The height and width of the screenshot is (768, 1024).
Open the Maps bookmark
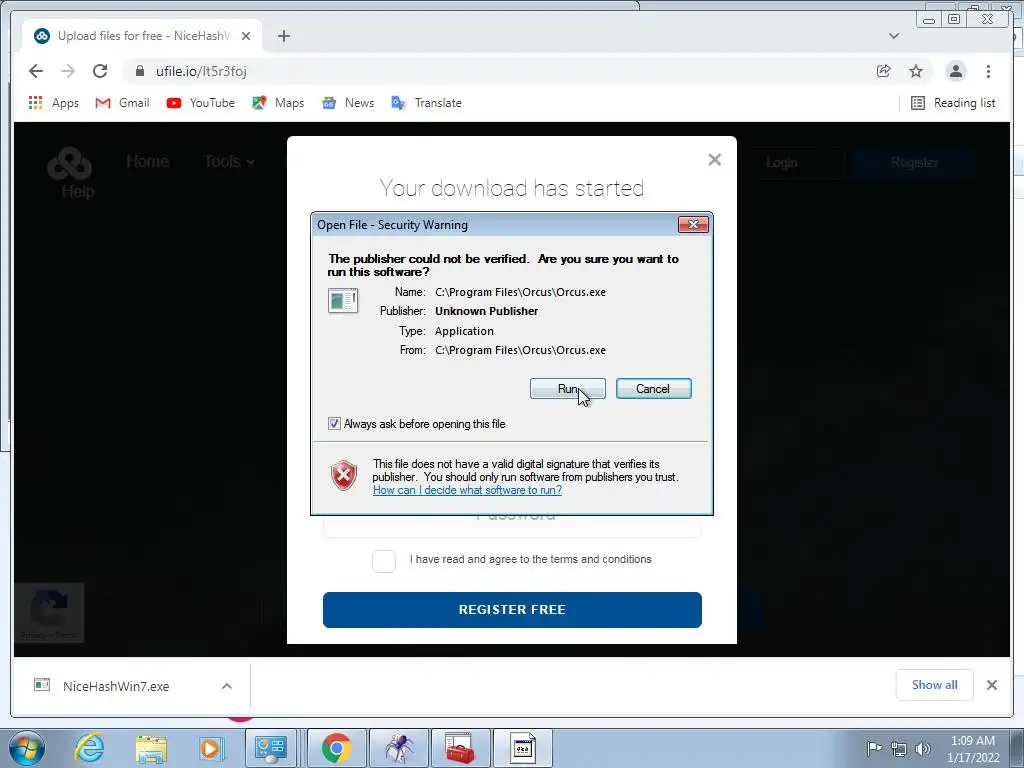coord(278,103)
